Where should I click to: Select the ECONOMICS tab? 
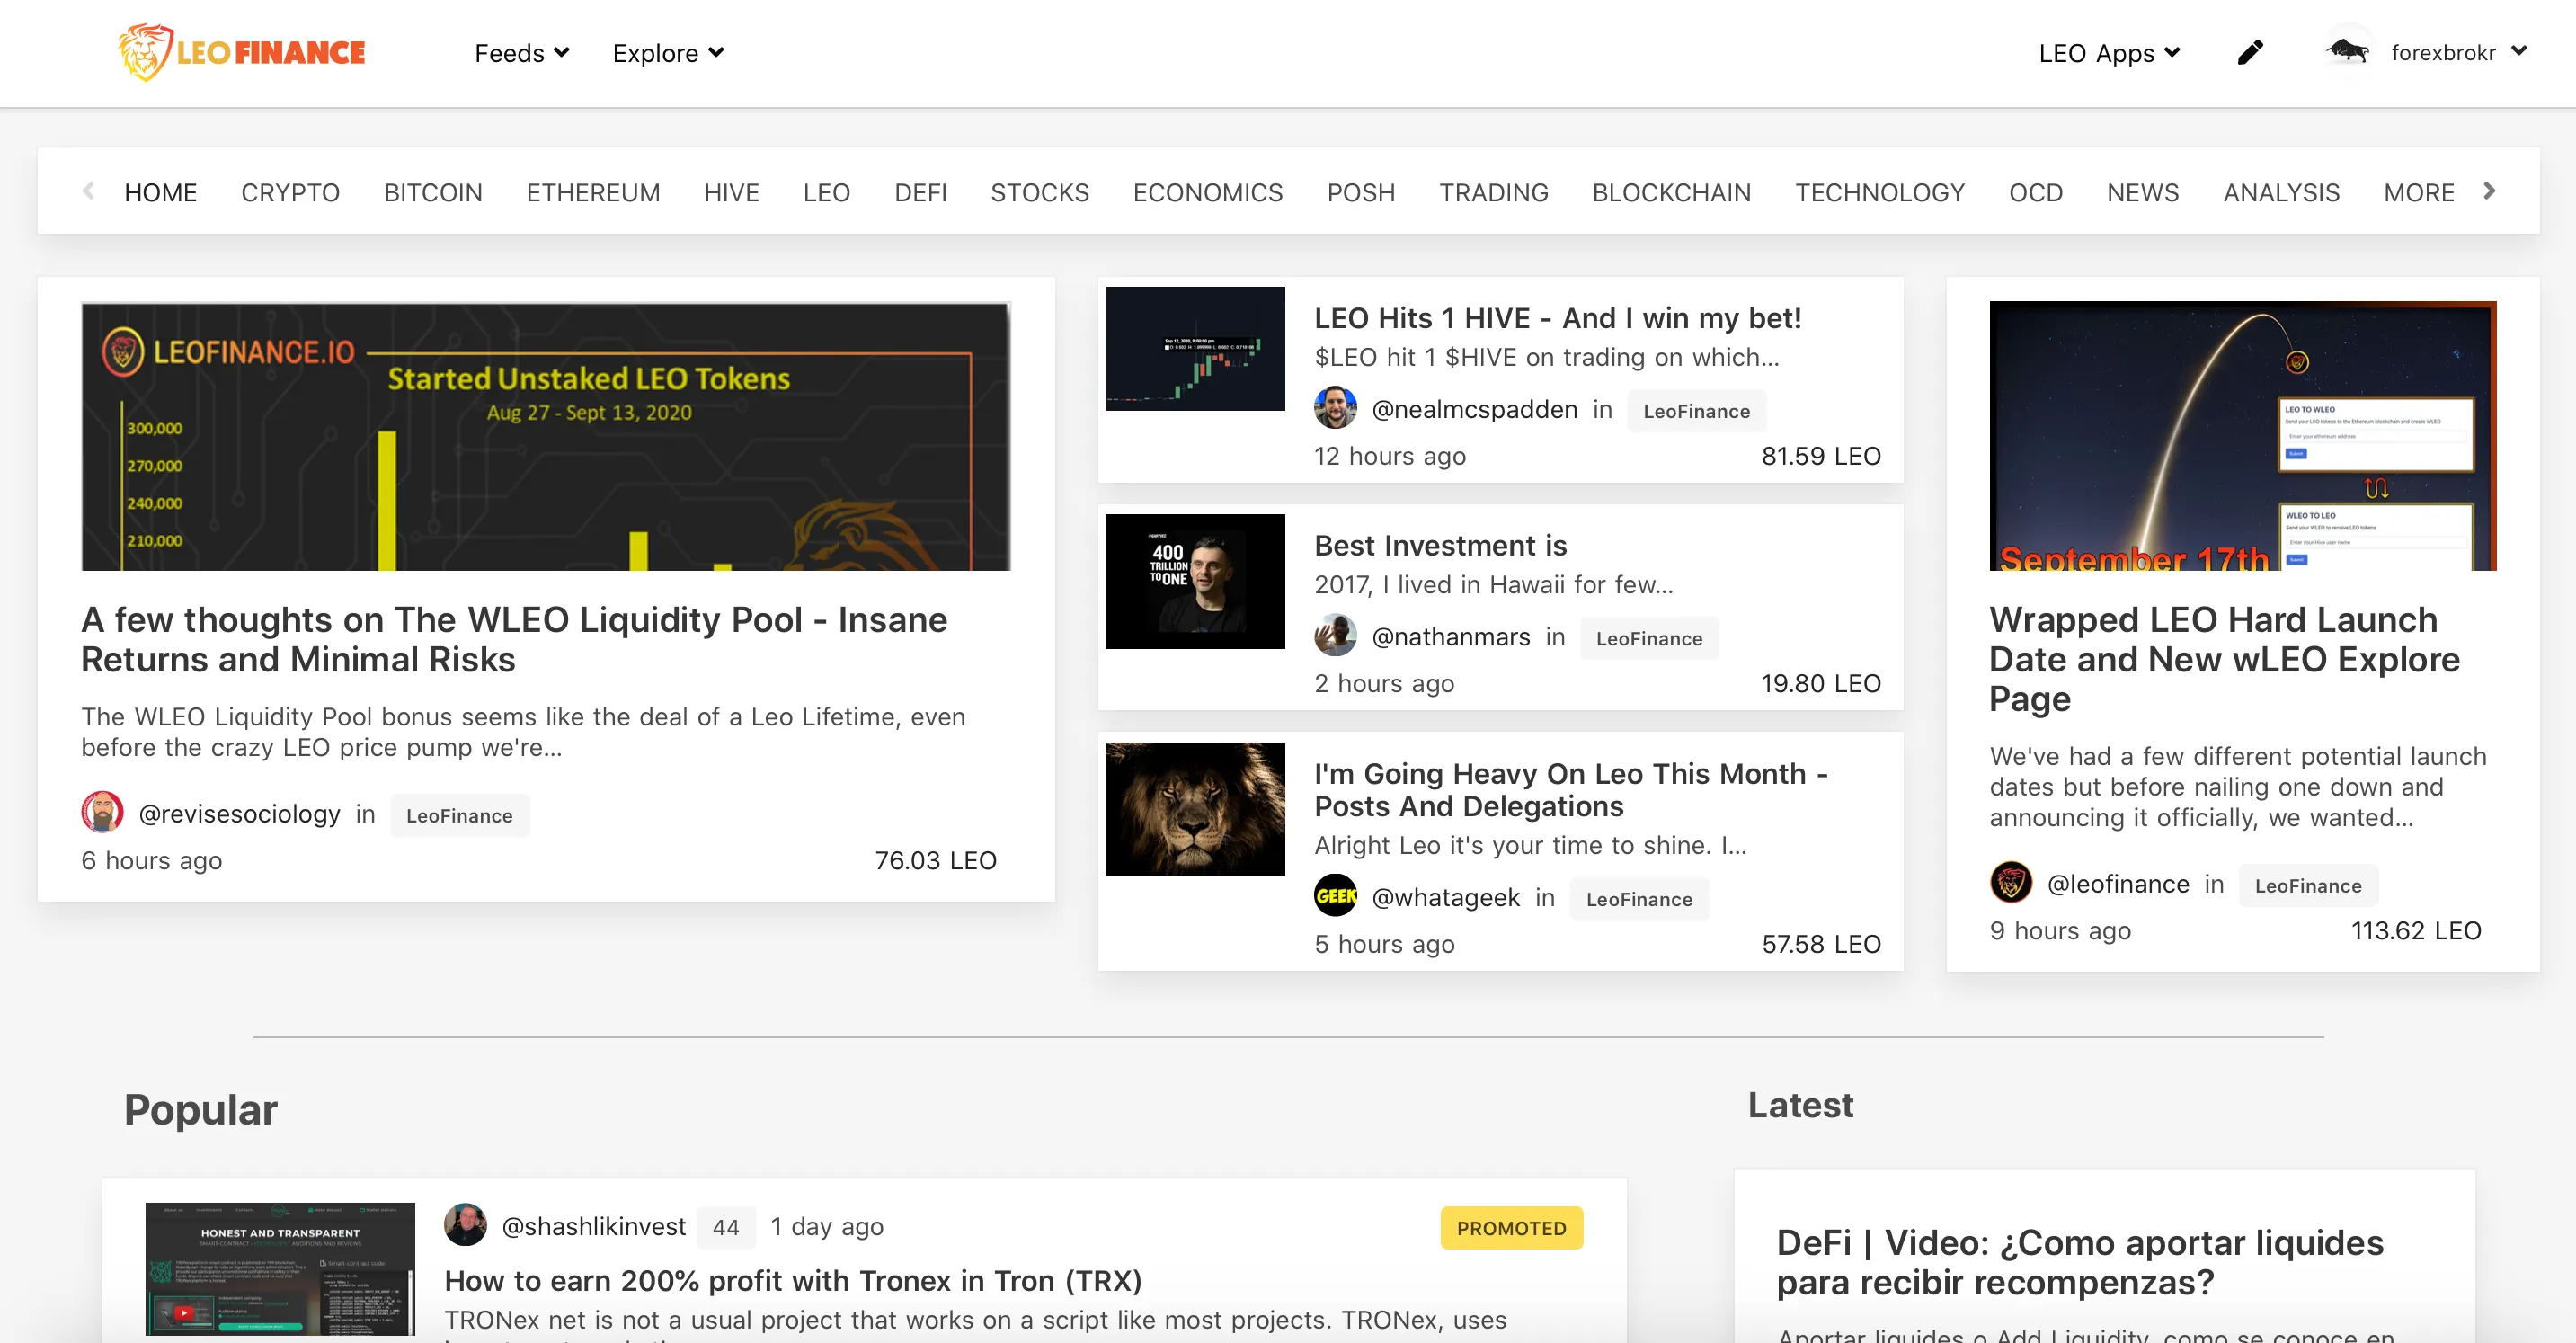[x=1207, y=192]
